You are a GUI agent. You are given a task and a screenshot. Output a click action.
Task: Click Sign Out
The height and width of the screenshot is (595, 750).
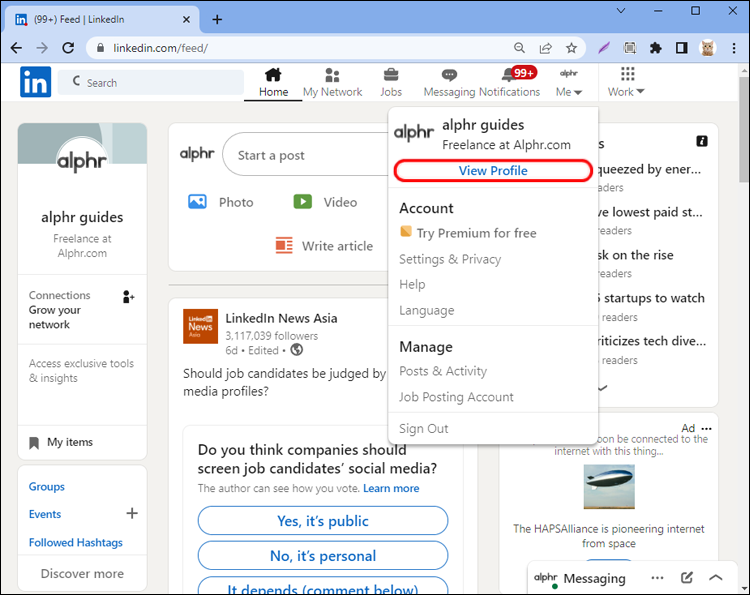424,429
